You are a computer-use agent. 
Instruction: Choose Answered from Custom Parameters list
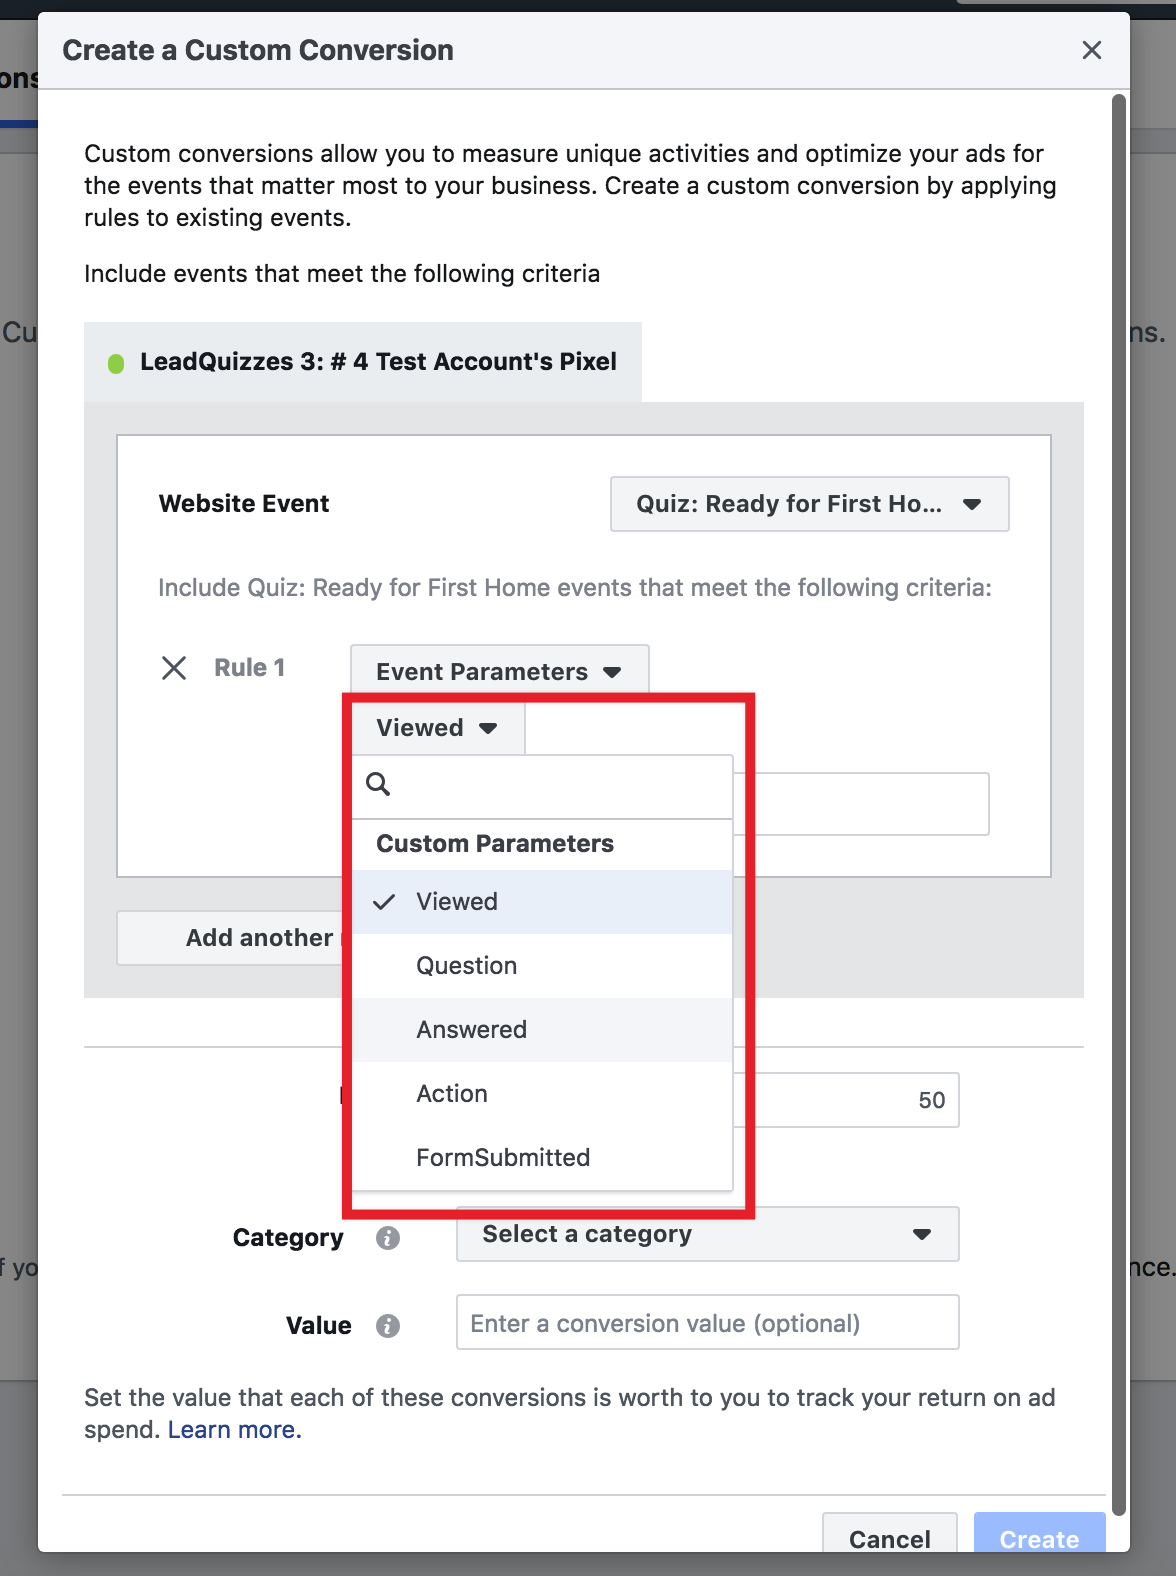click(542, 1030)
